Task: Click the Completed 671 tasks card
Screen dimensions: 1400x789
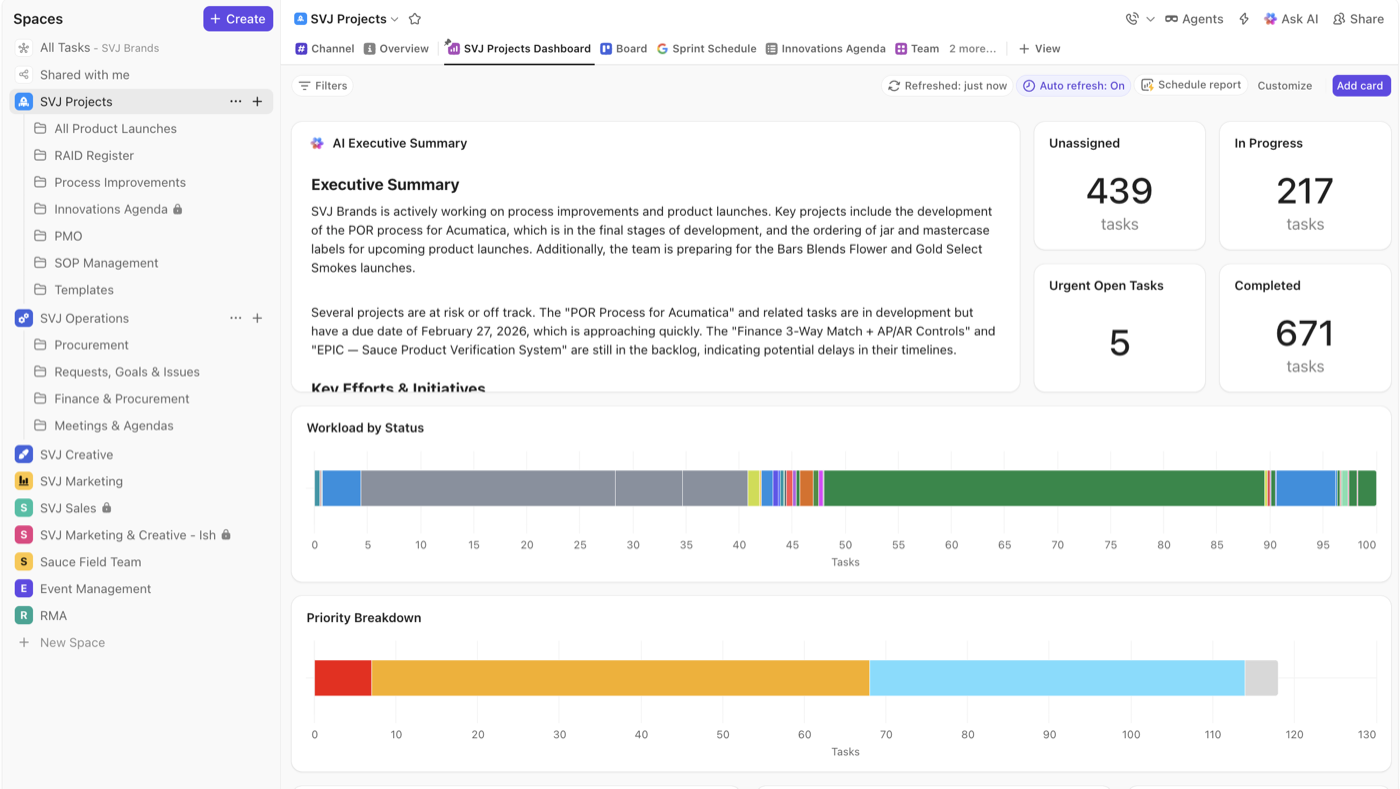Action: [x=1305, y=328]
